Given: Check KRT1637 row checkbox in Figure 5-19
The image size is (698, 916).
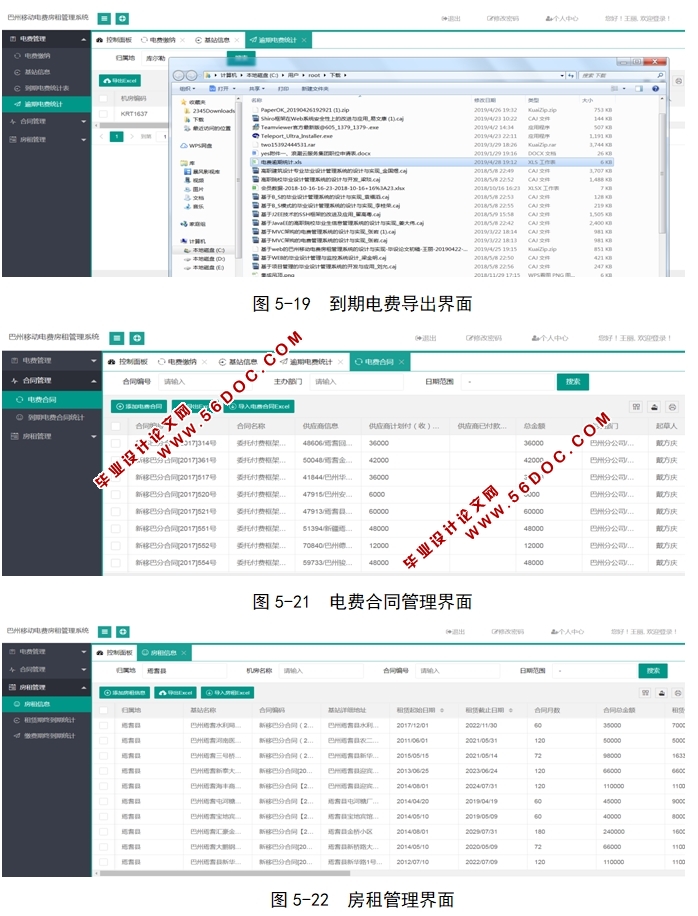Looking at the screenshot, I should (x=103, y=114).
